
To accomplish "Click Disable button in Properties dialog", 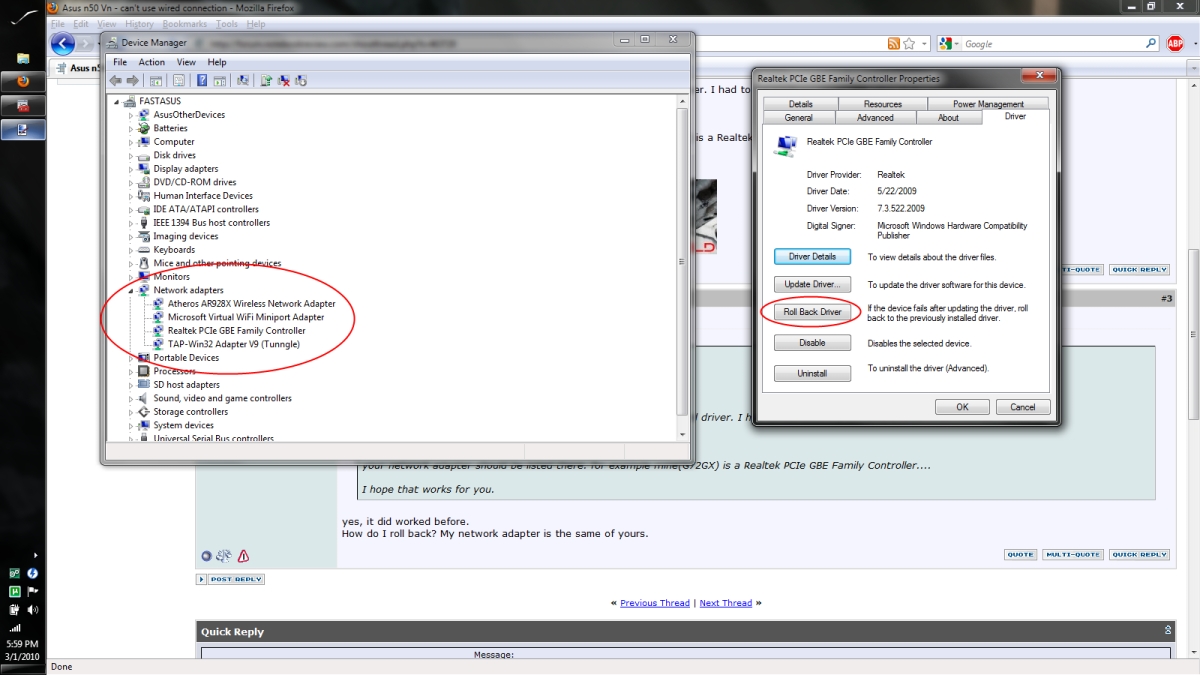I will (x=812, y=343).
